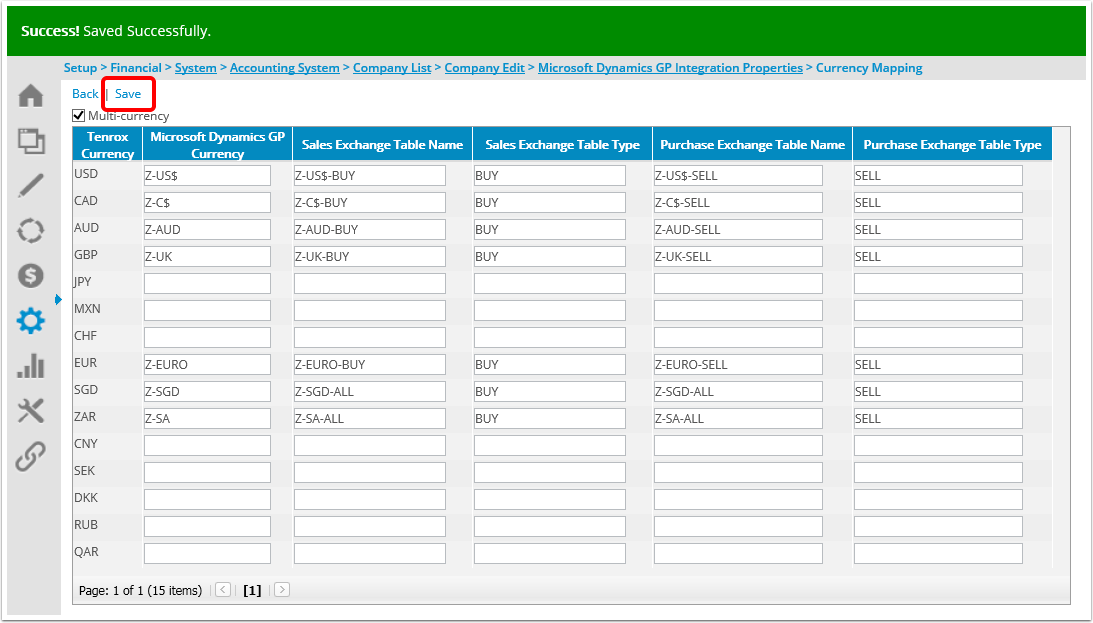Click Purchase Exchange Table Type header

click(x=952, y=145)
